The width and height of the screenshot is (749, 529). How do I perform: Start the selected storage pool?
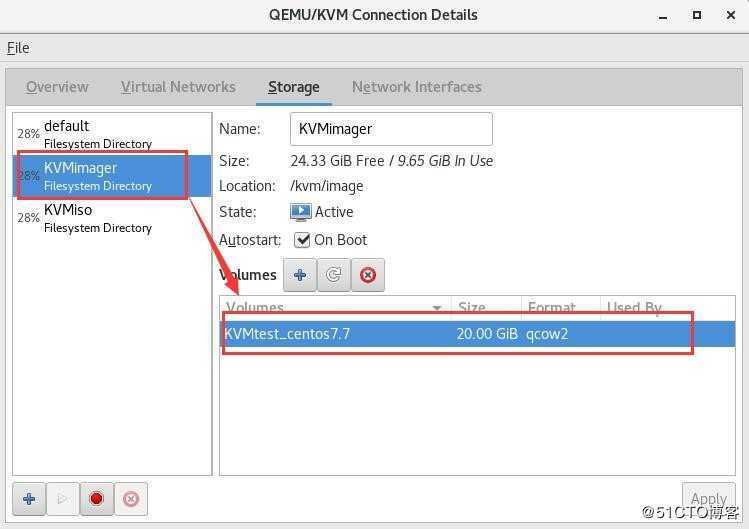63,499
